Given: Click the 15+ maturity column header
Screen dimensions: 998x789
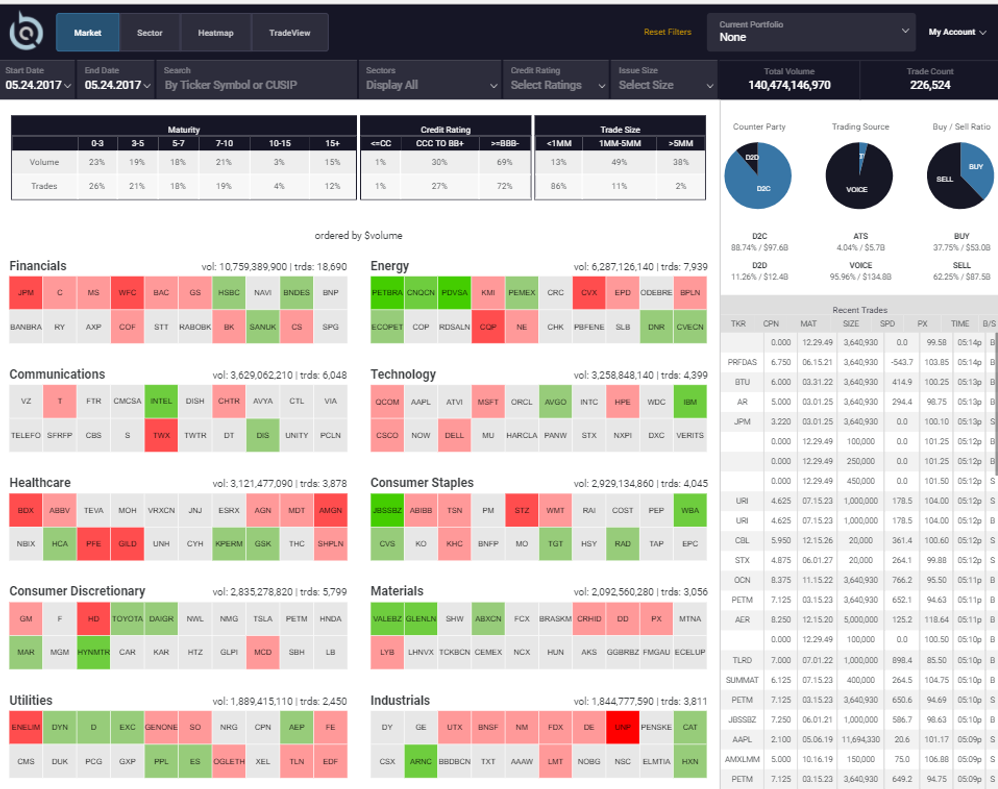Looking at the screenshot, I should click(332, 144).
